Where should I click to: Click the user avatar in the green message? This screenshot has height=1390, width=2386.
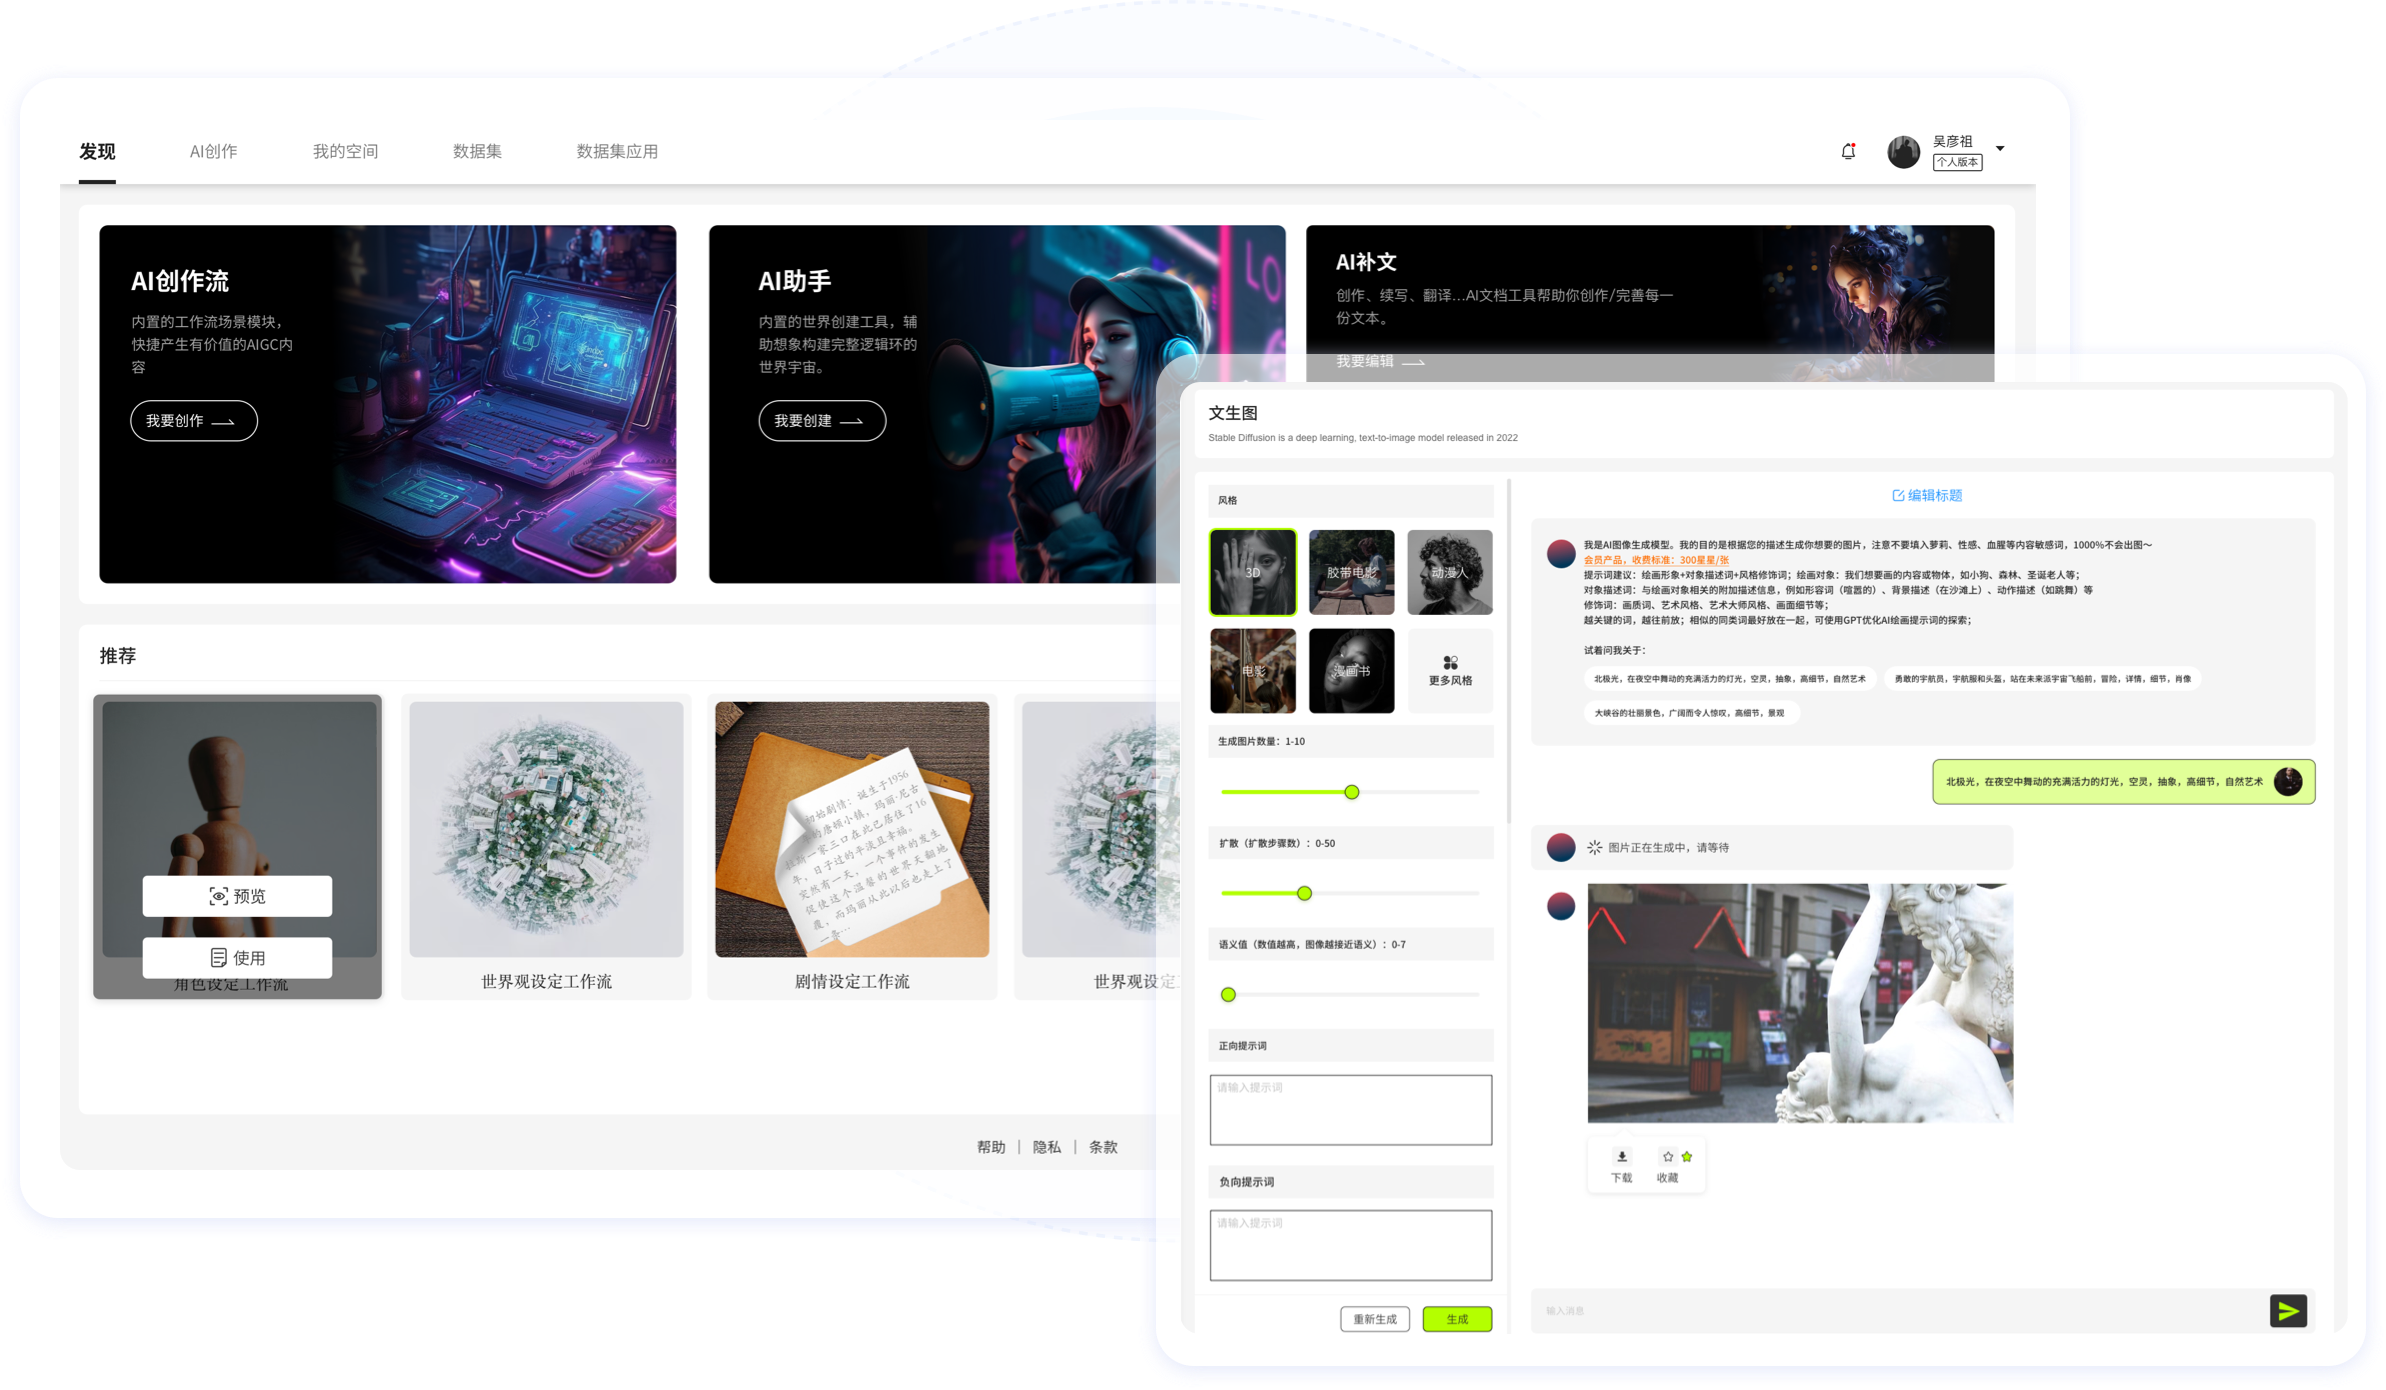[2288, 782]
